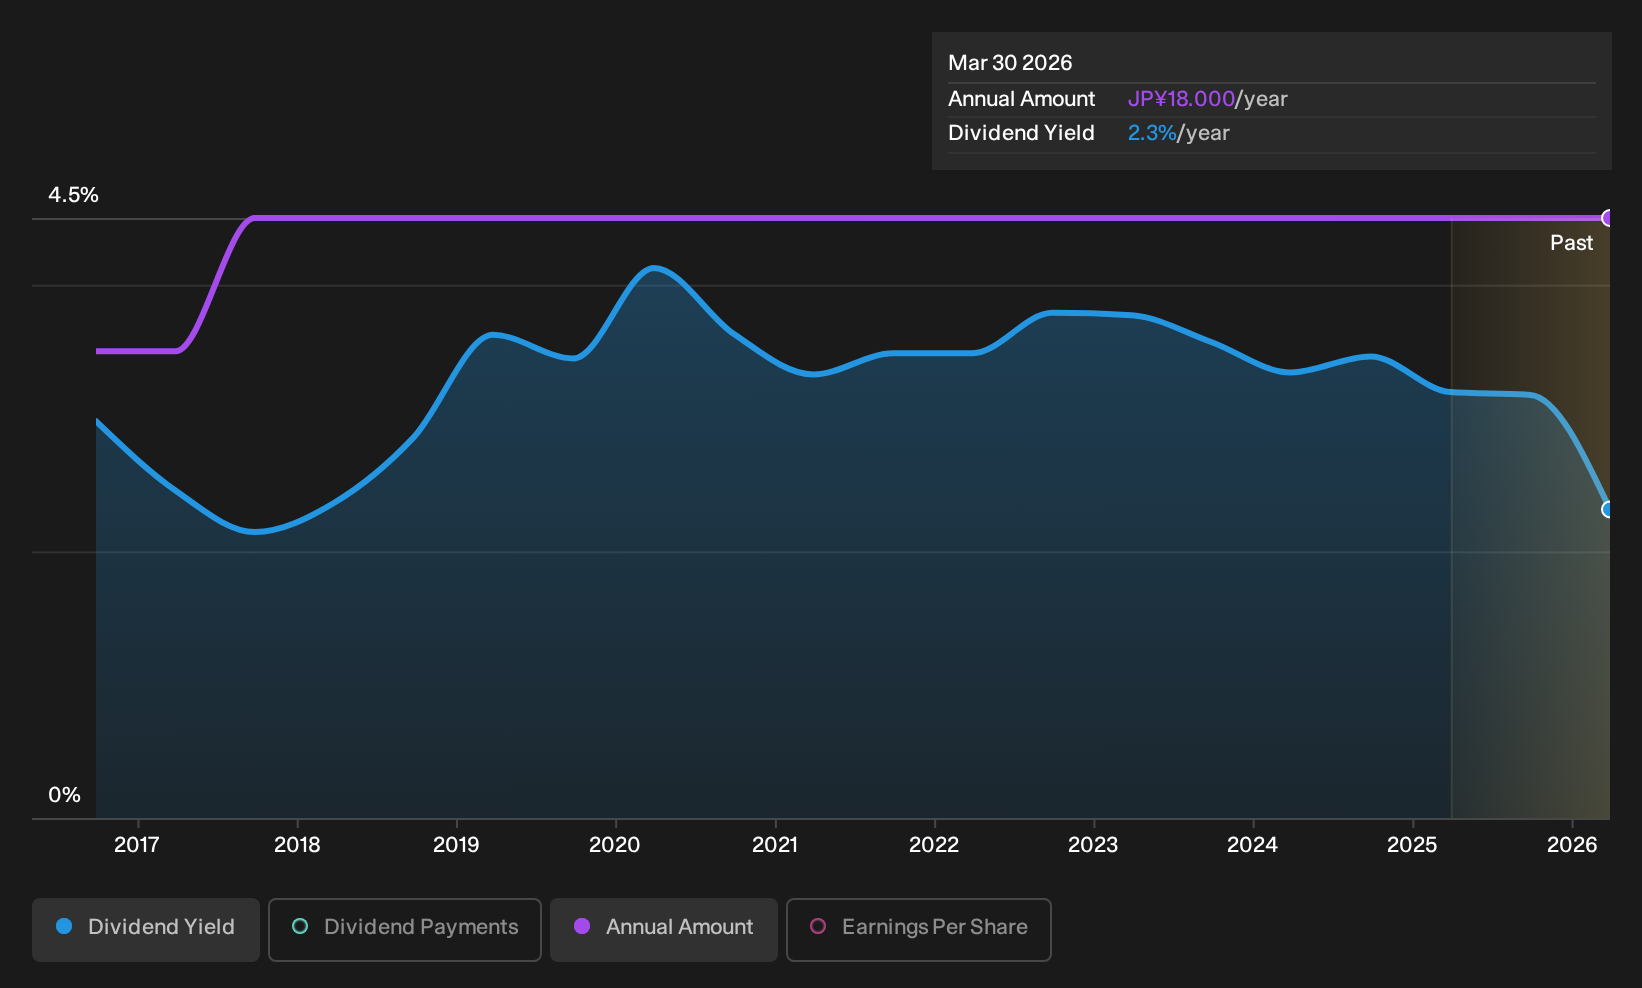The width and height of the screenshot is (1642, 988).
Task: Click the purple Annual Amount endpoint marker
Action: pos(1608,218)
